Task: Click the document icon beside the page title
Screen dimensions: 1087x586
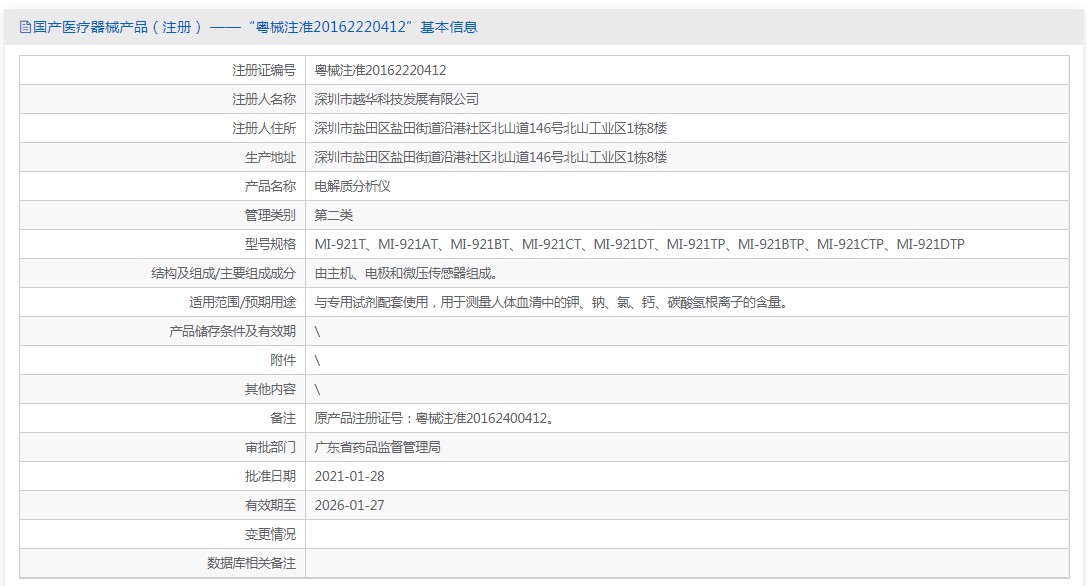Action: (25, 27)
